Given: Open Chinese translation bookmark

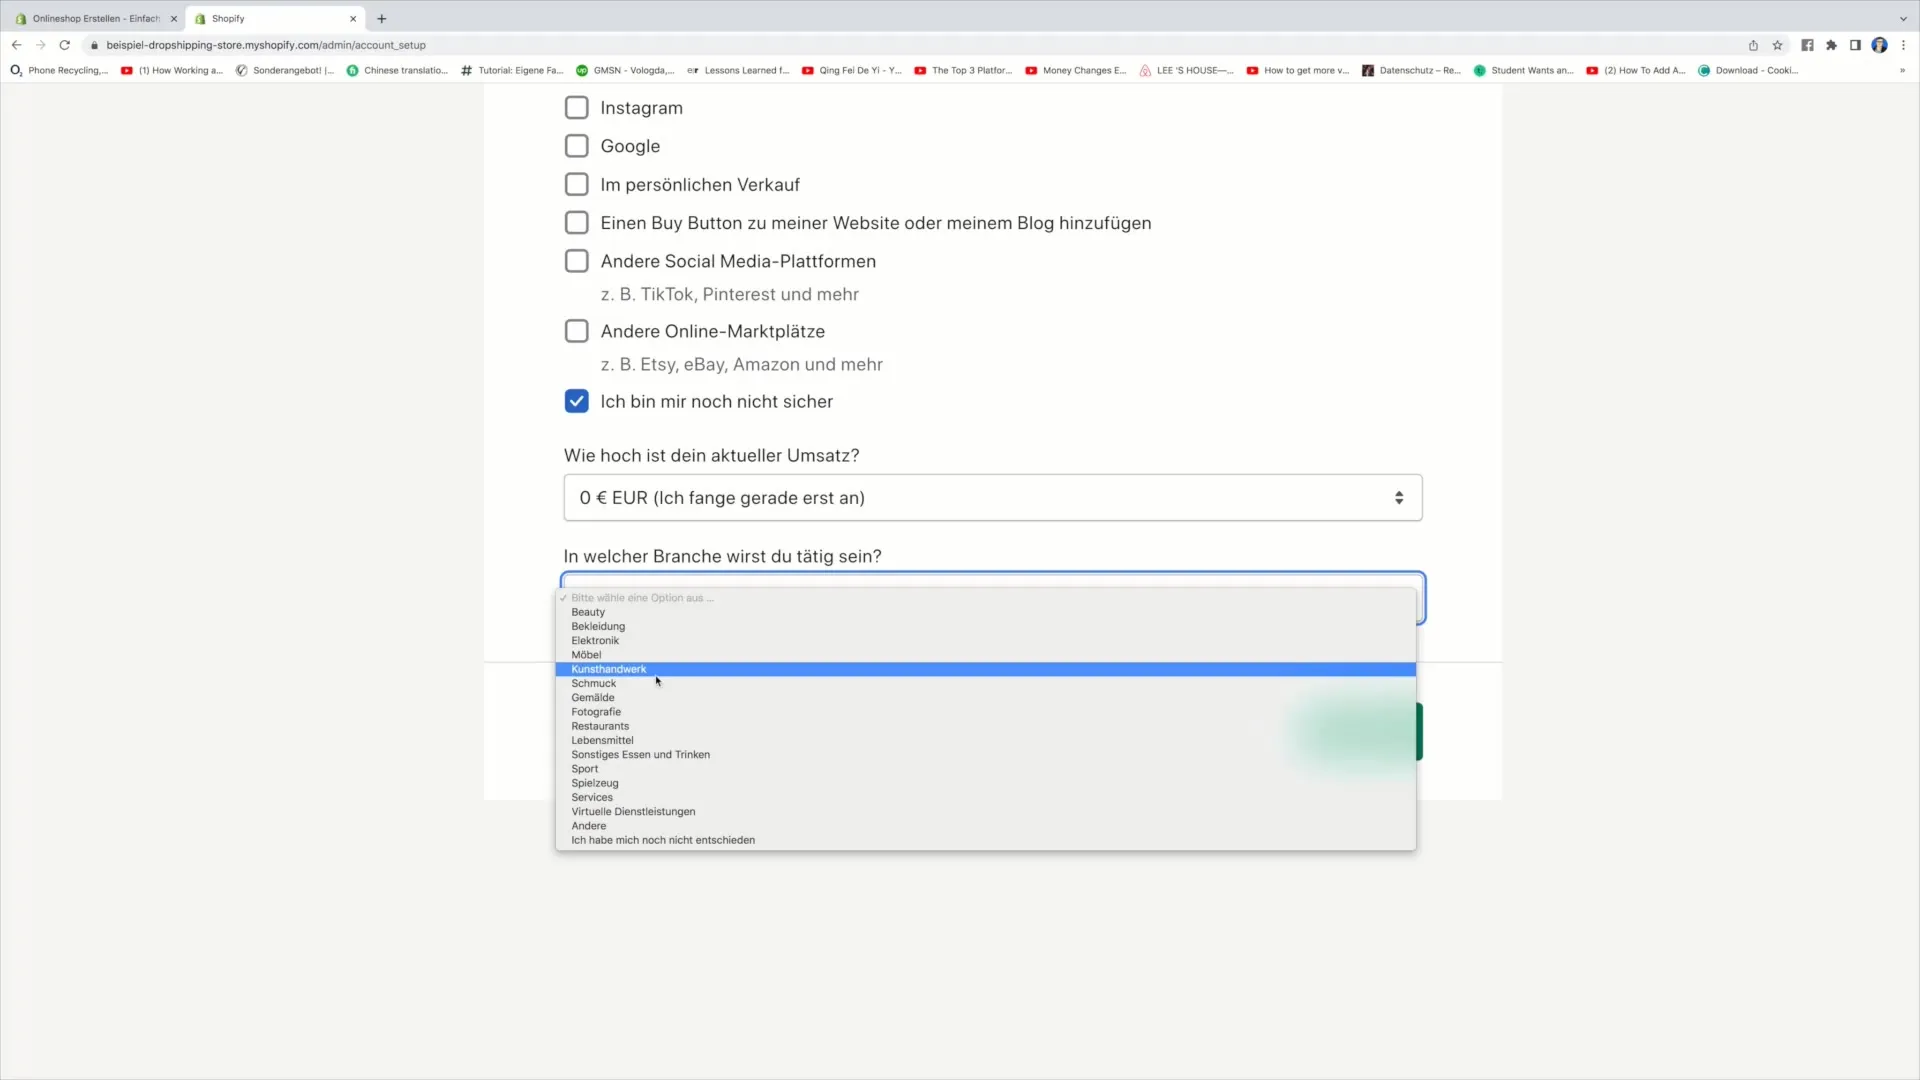Looking at the screenshot, I should tap(397, 71).
